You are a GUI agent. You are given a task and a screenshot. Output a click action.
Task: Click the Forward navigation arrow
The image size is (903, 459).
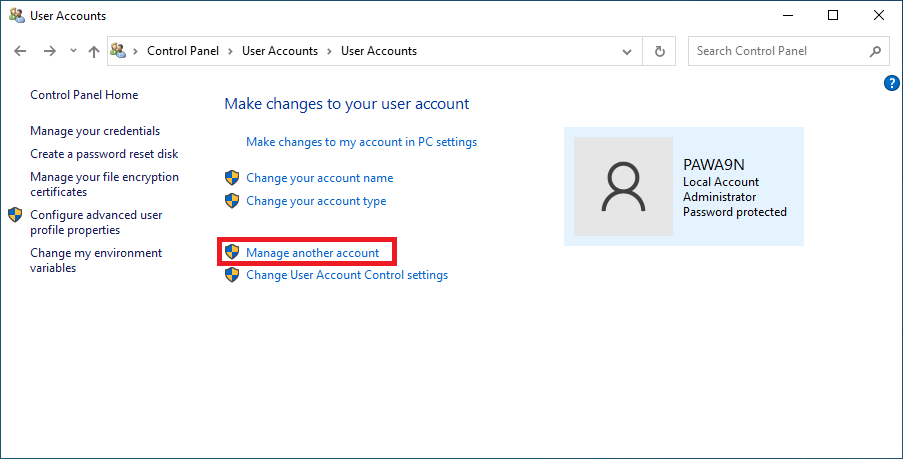pyautogui.click(x=49, y=51)
